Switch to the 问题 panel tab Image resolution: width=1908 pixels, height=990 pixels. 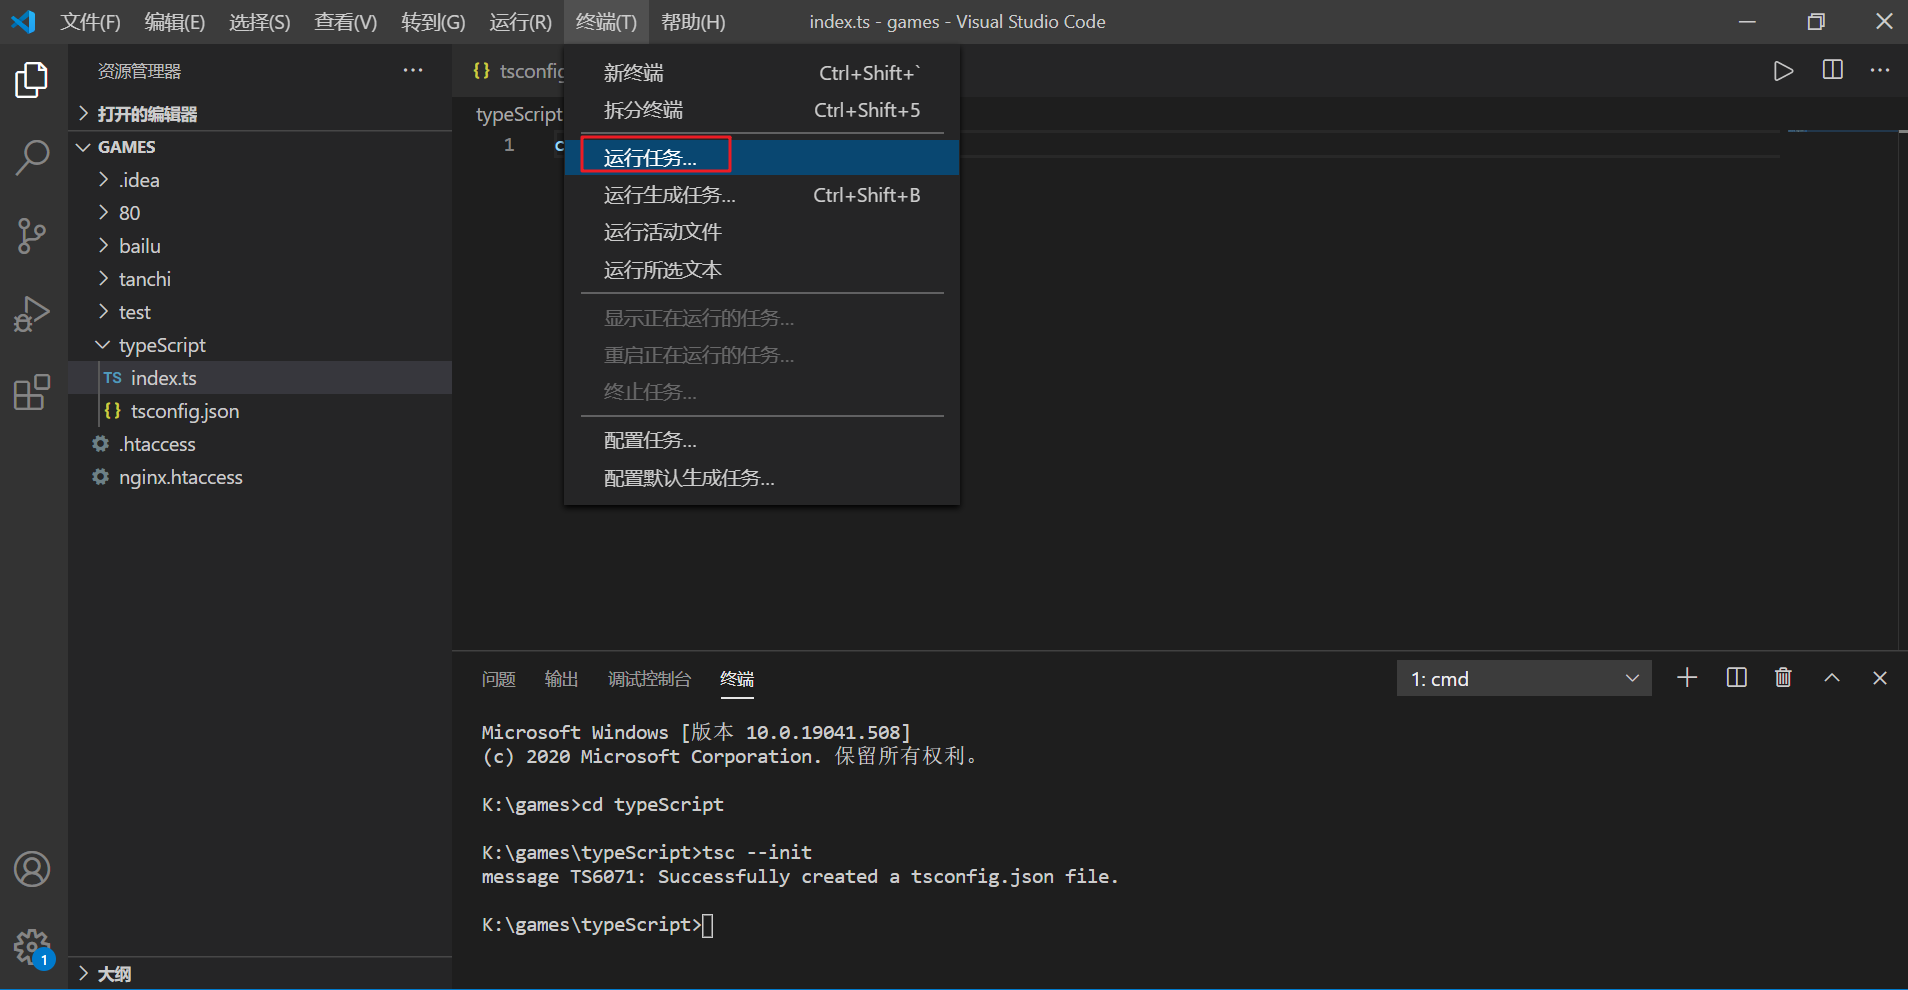498,679
